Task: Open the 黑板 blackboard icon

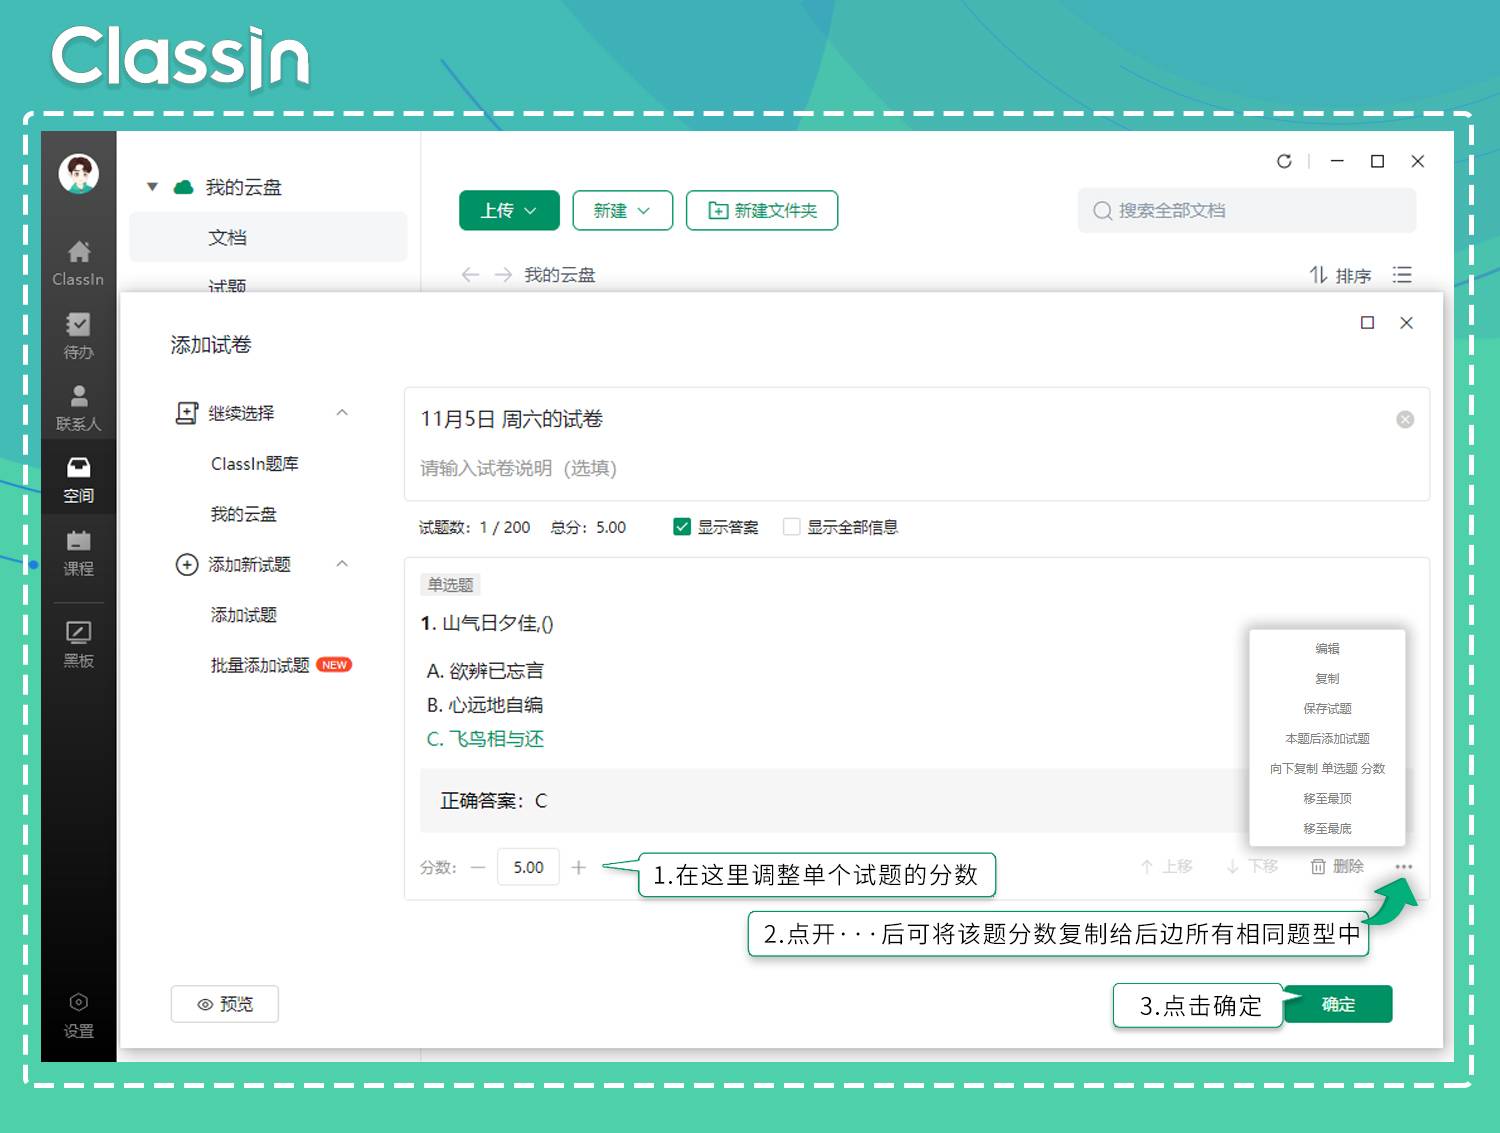Action: [78, 632]
